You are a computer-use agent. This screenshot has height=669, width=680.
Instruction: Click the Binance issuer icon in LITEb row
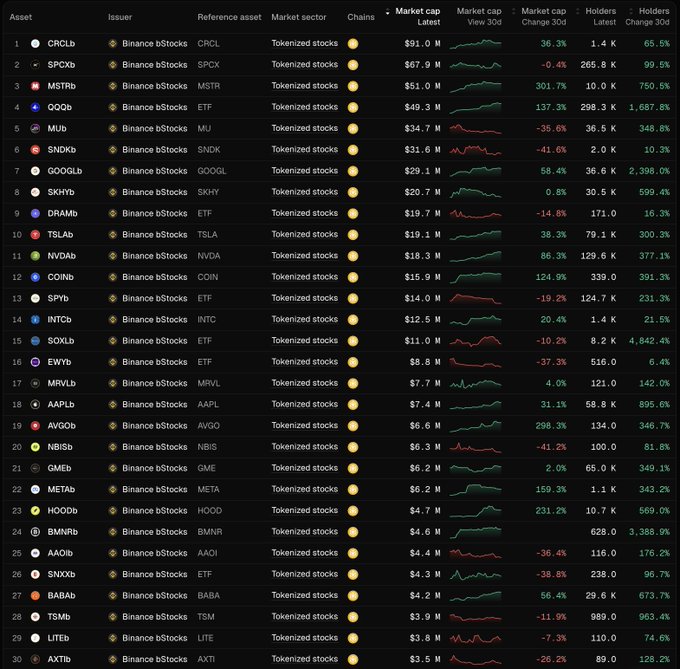tap(113, 638)
